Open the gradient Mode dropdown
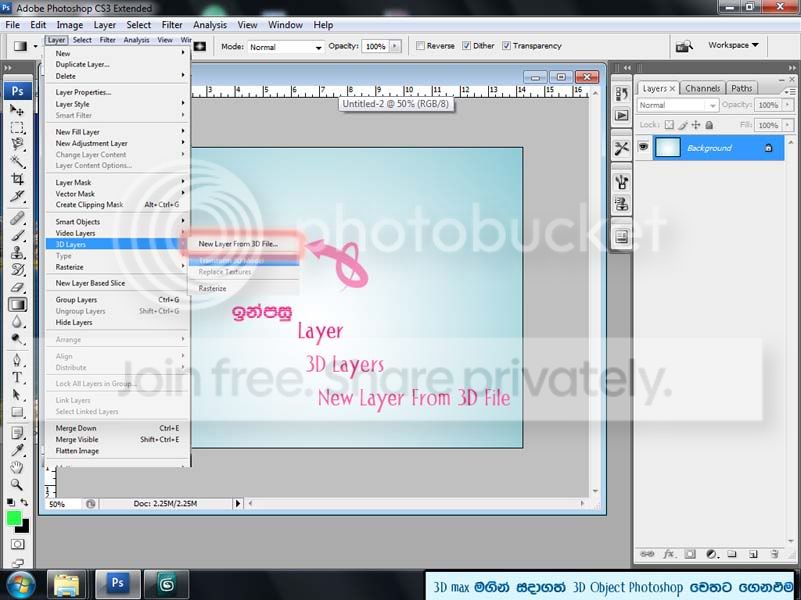 [286, 47]
